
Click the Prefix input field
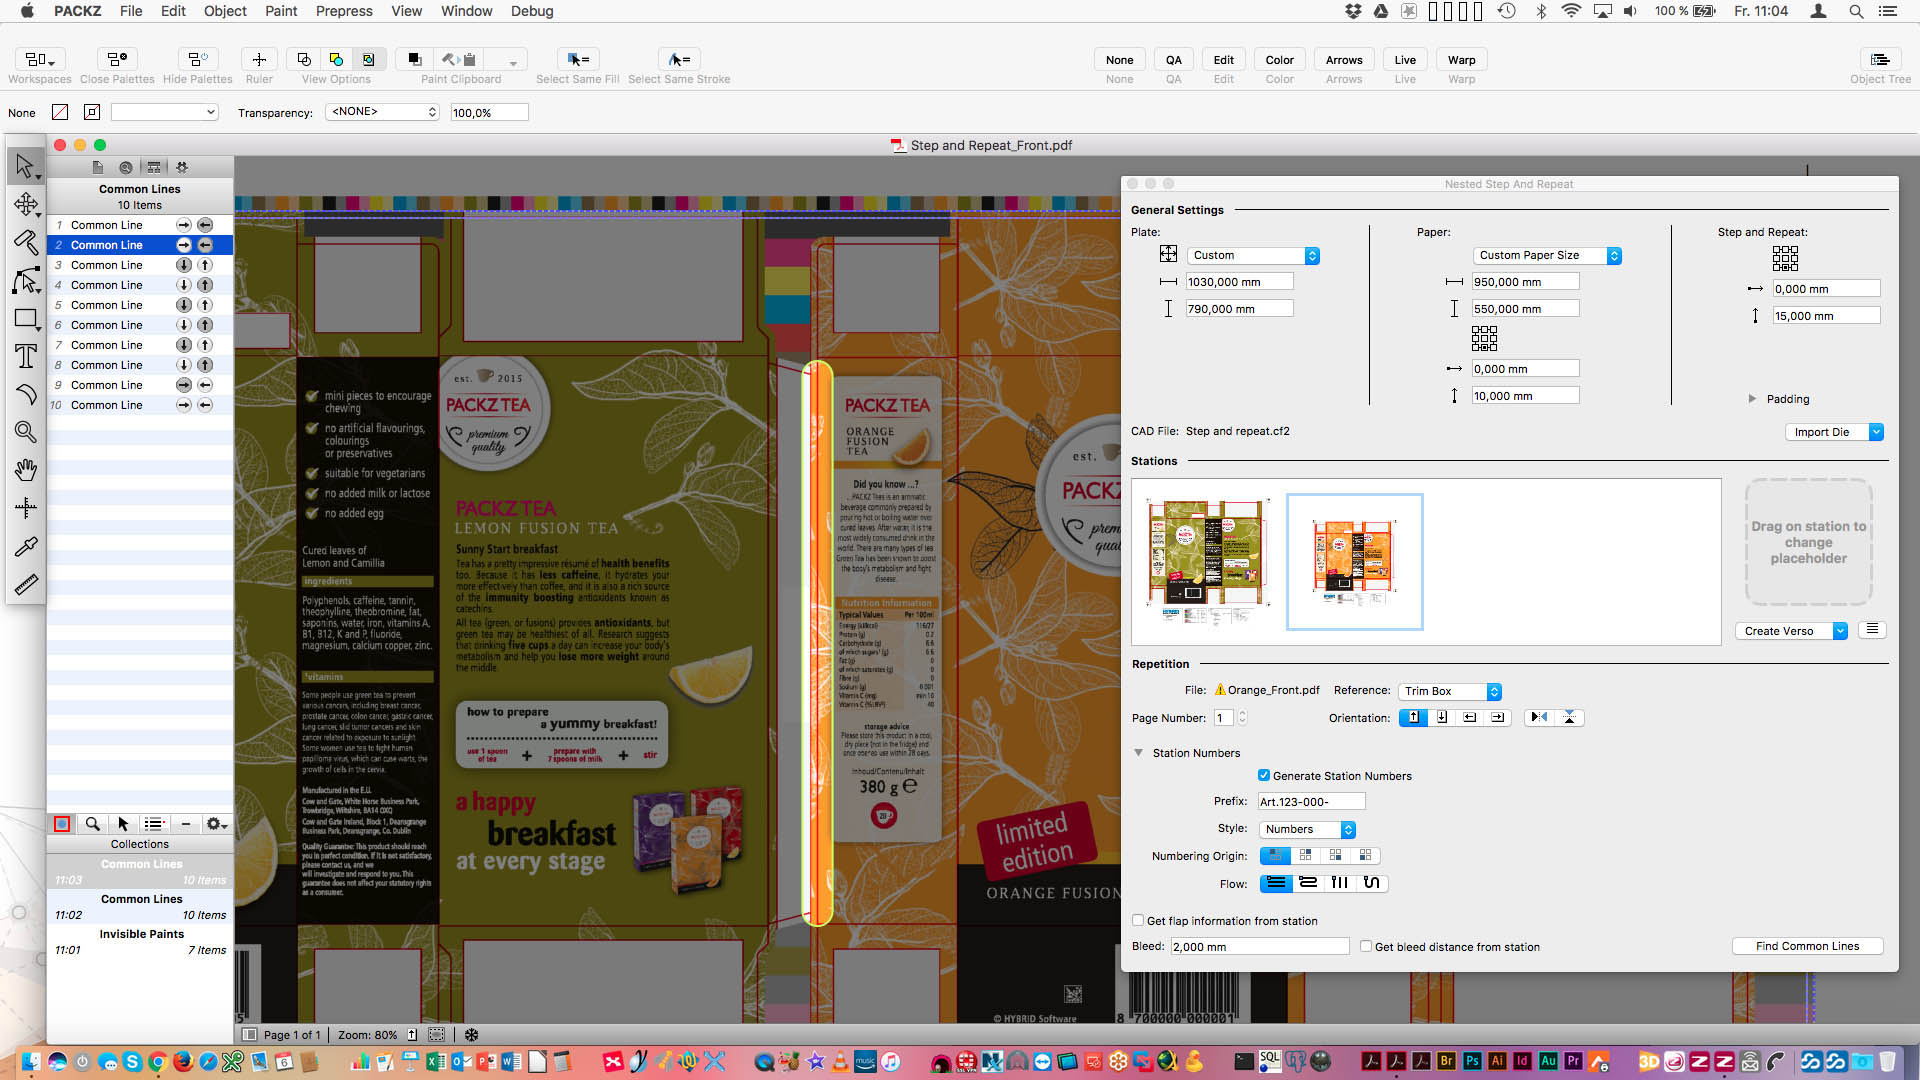(x=1311, y=801)
